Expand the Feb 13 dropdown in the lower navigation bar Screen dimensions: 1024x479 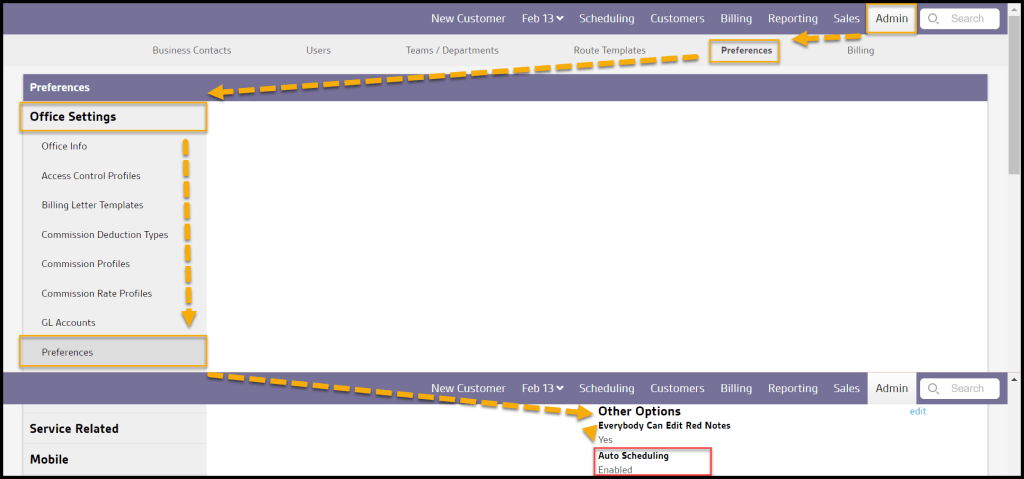[543, 389]
